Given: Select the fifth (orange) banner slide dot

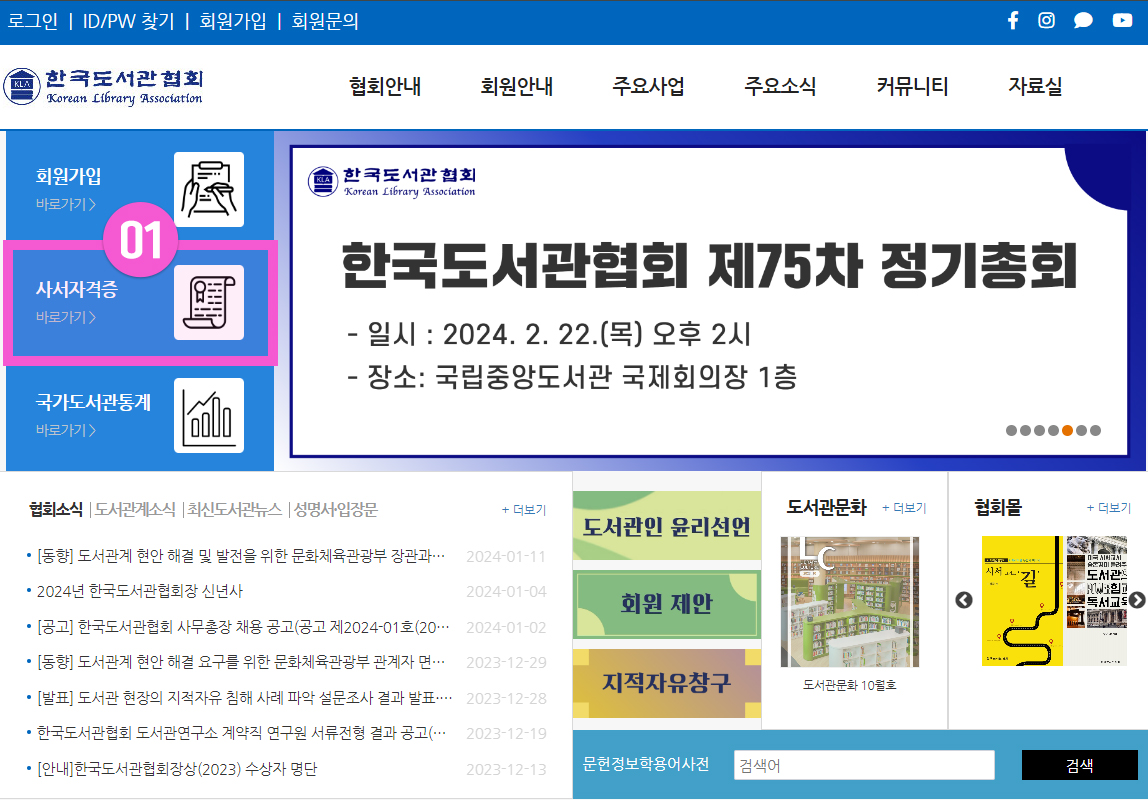Looking at the screenshot, I should (x=1067, y=430).
